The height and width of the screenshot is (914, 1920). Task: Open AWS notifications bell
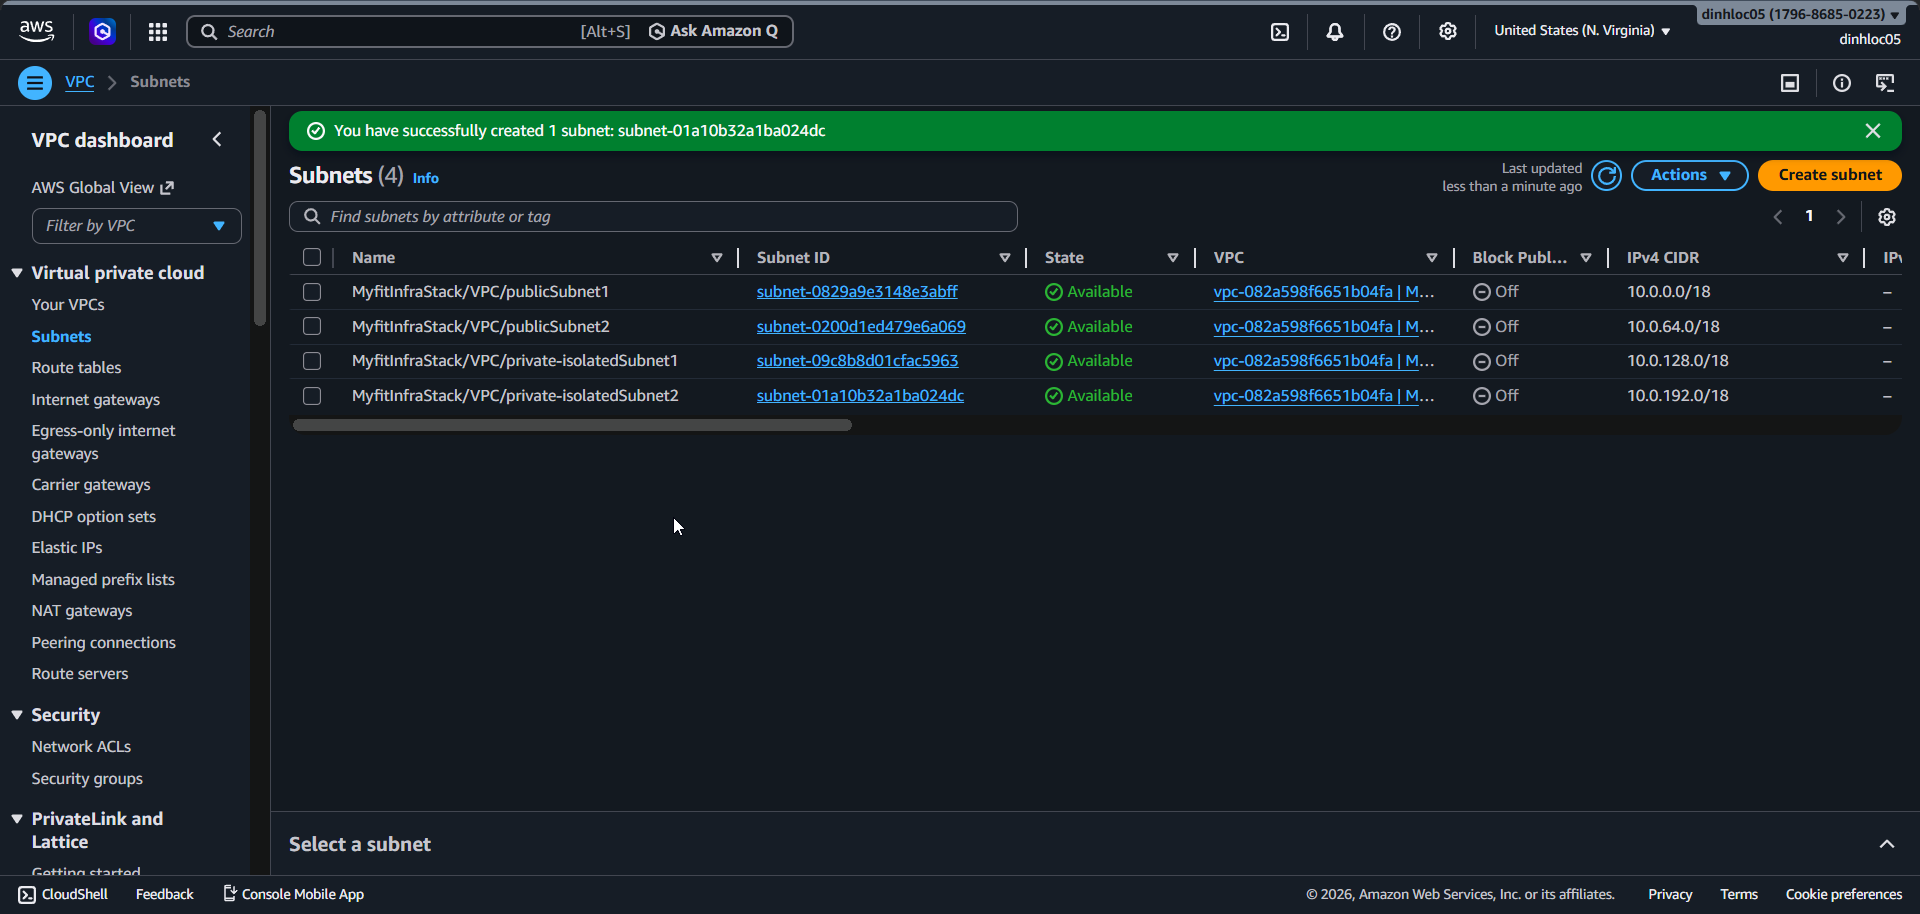(x=1335, y=31)
